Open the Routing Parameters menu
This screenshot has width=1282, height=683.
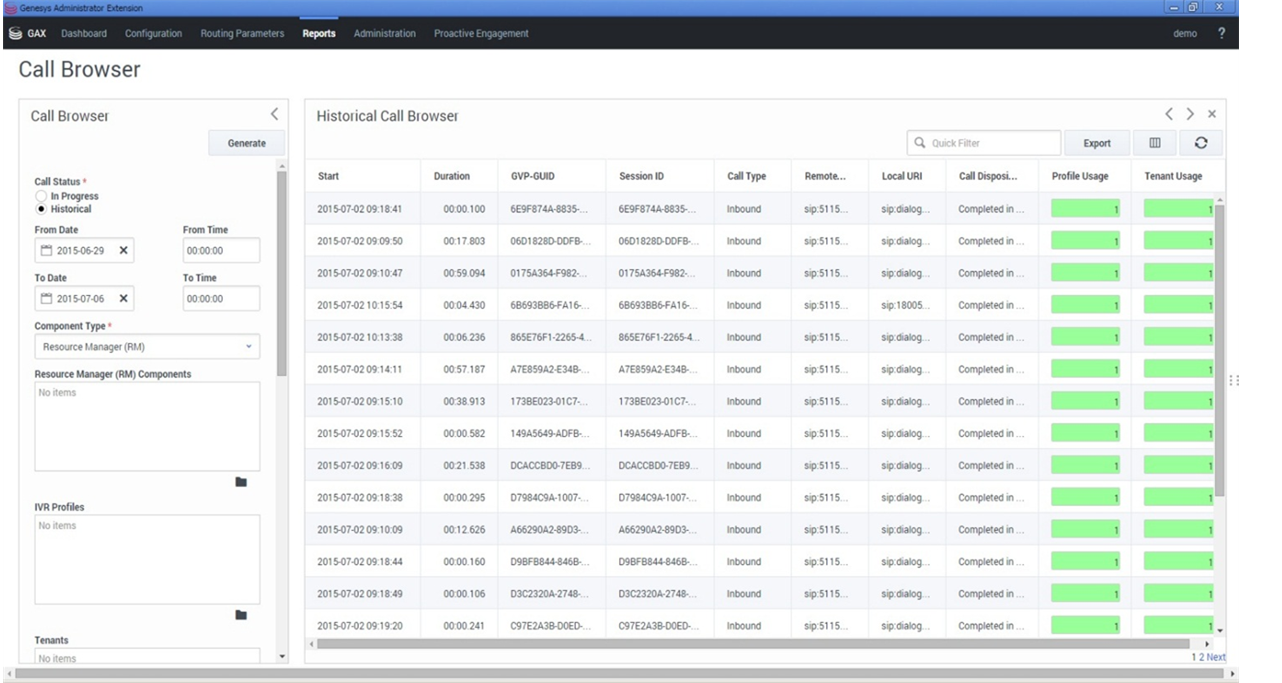(242, 33)
